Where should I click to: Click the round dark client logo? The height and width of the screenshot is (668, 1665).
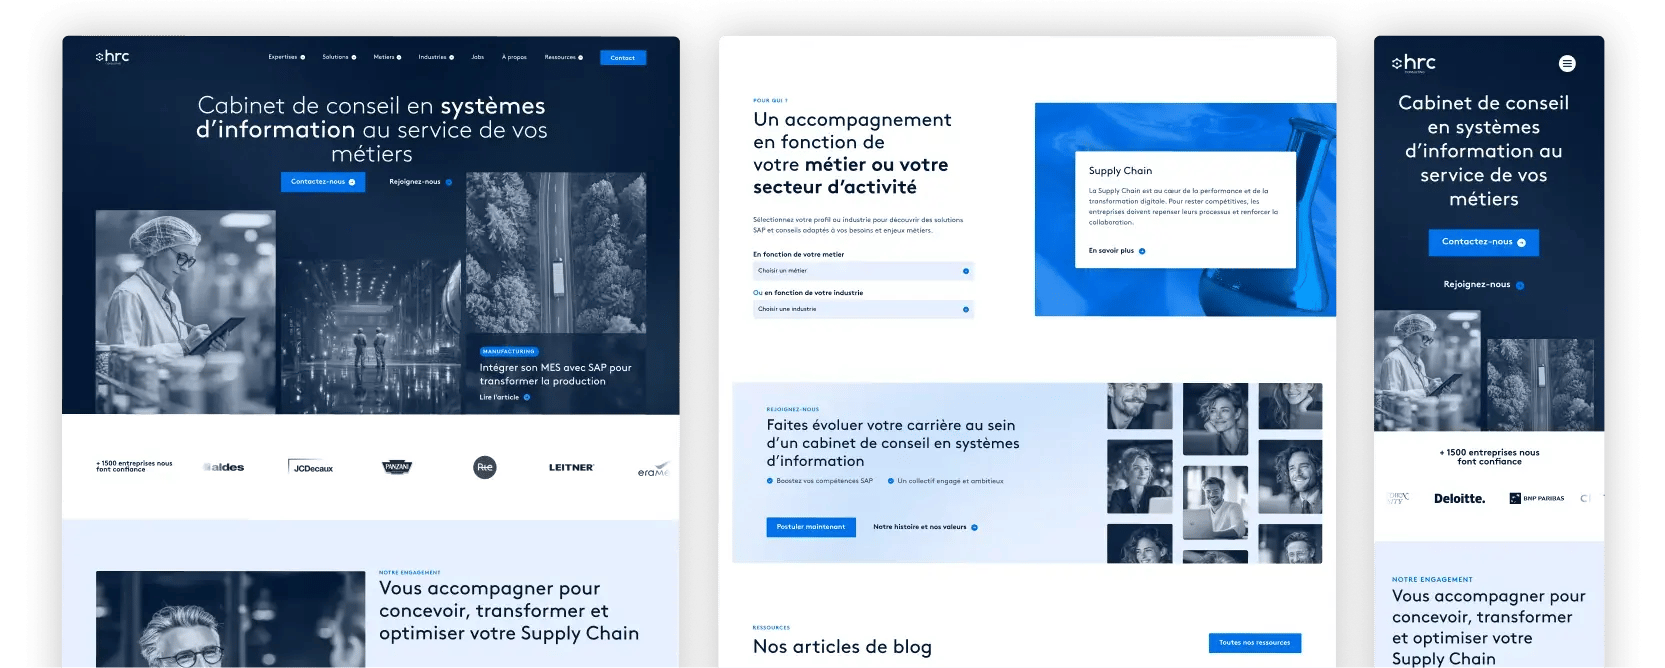pos(485,467)
